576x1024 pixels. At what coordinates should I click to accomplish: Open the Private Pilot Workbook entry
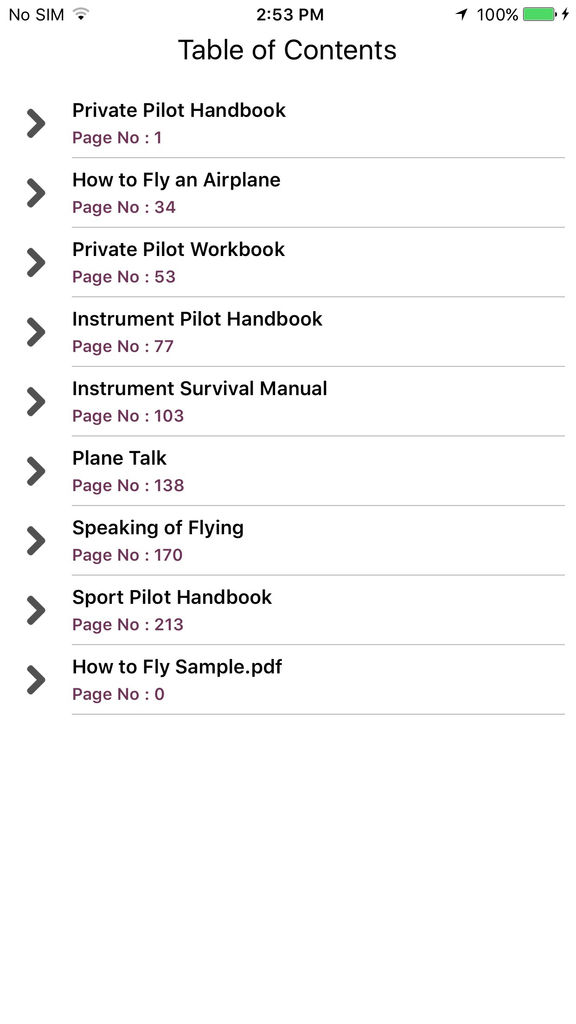click(x=288, y=263)
